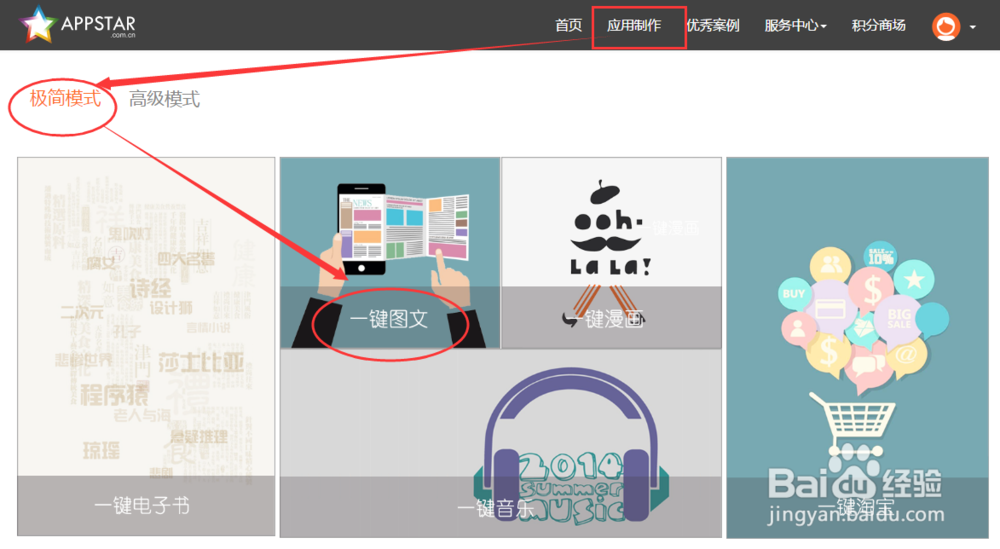Screen dimensions: 1000x549
Task: Open the 积分商场 navigation item
Action: click(x=878, y=26)
